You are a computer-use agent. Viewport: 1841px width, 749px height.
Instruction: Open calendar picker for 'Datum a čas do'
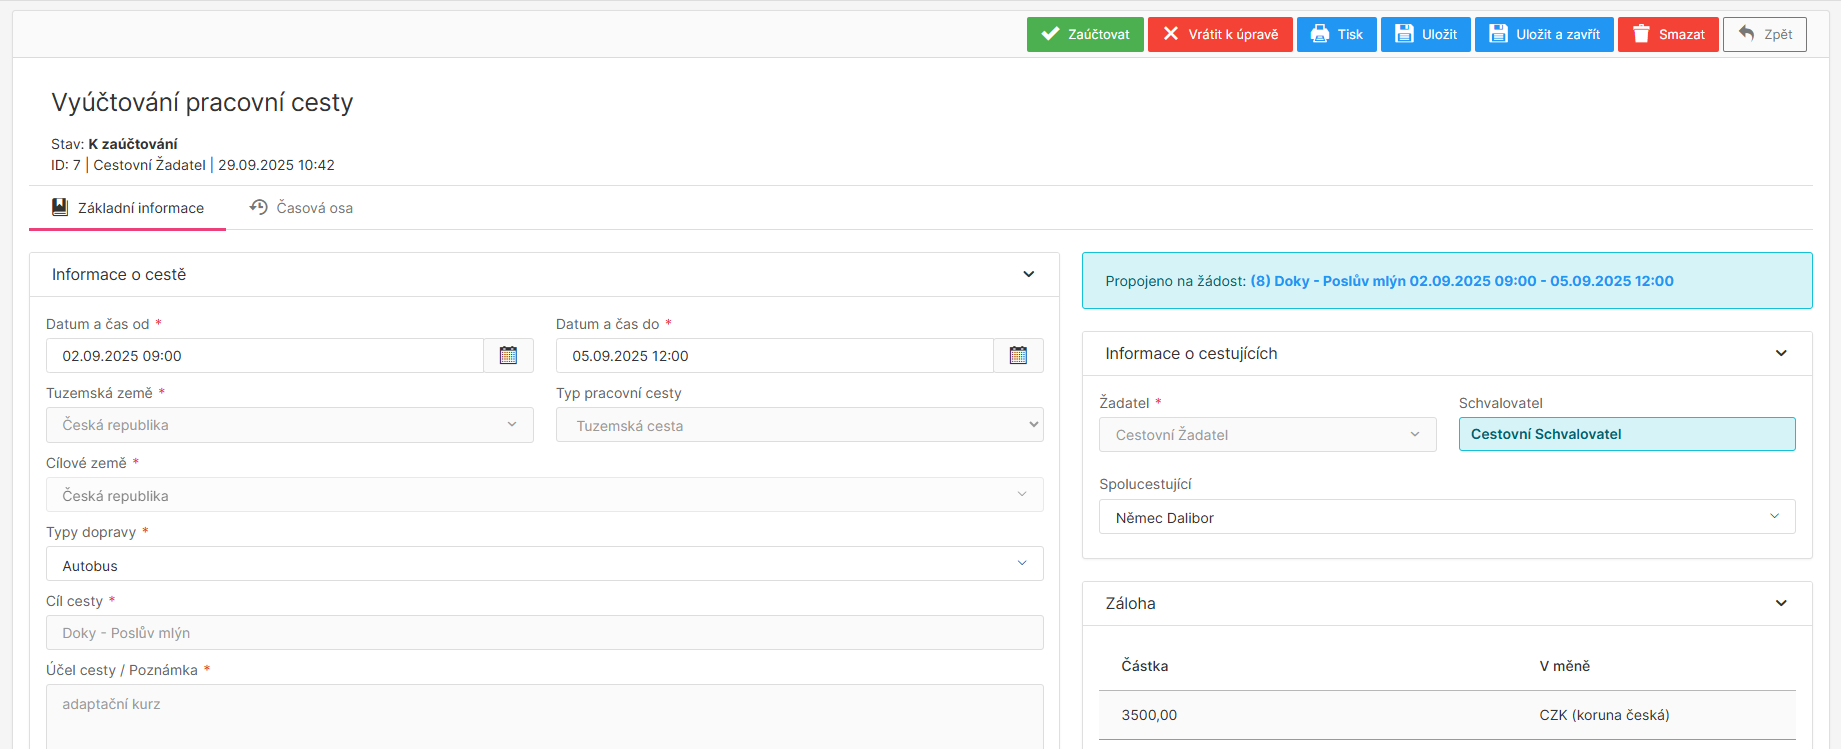click(1018, 356)
